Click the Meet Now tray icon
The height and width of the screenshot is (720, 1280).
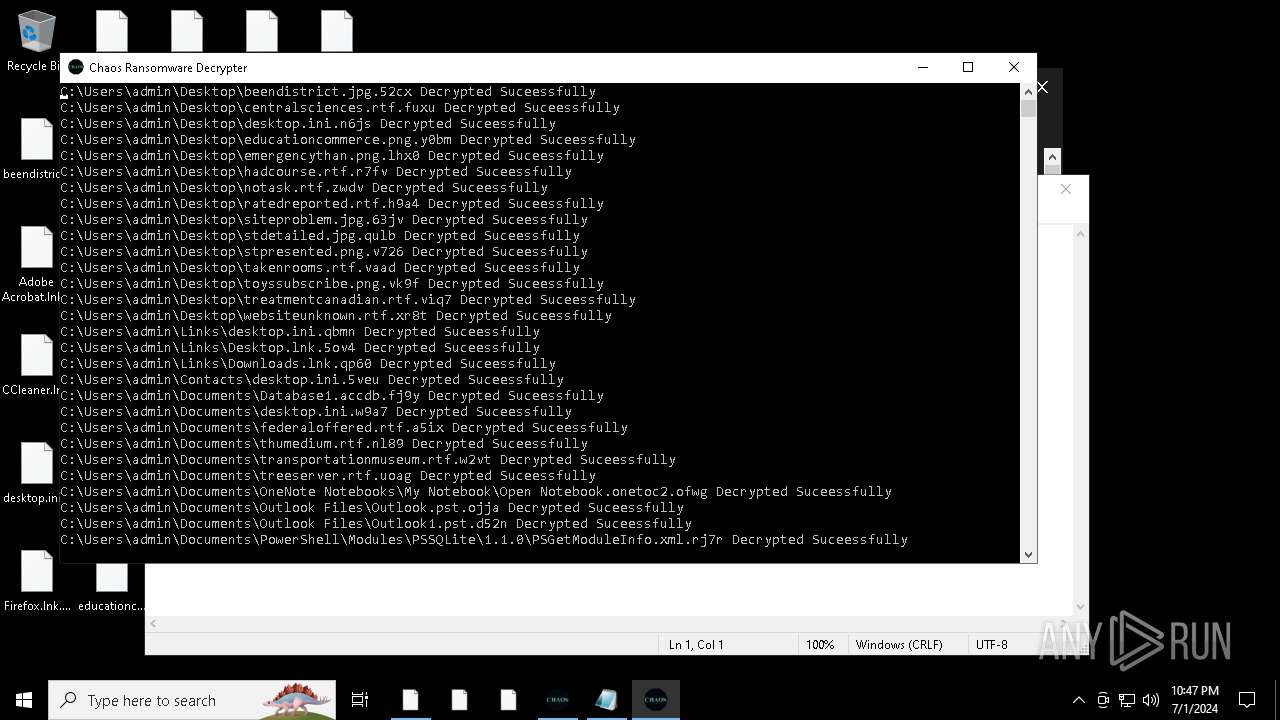tap(1103, 700)
